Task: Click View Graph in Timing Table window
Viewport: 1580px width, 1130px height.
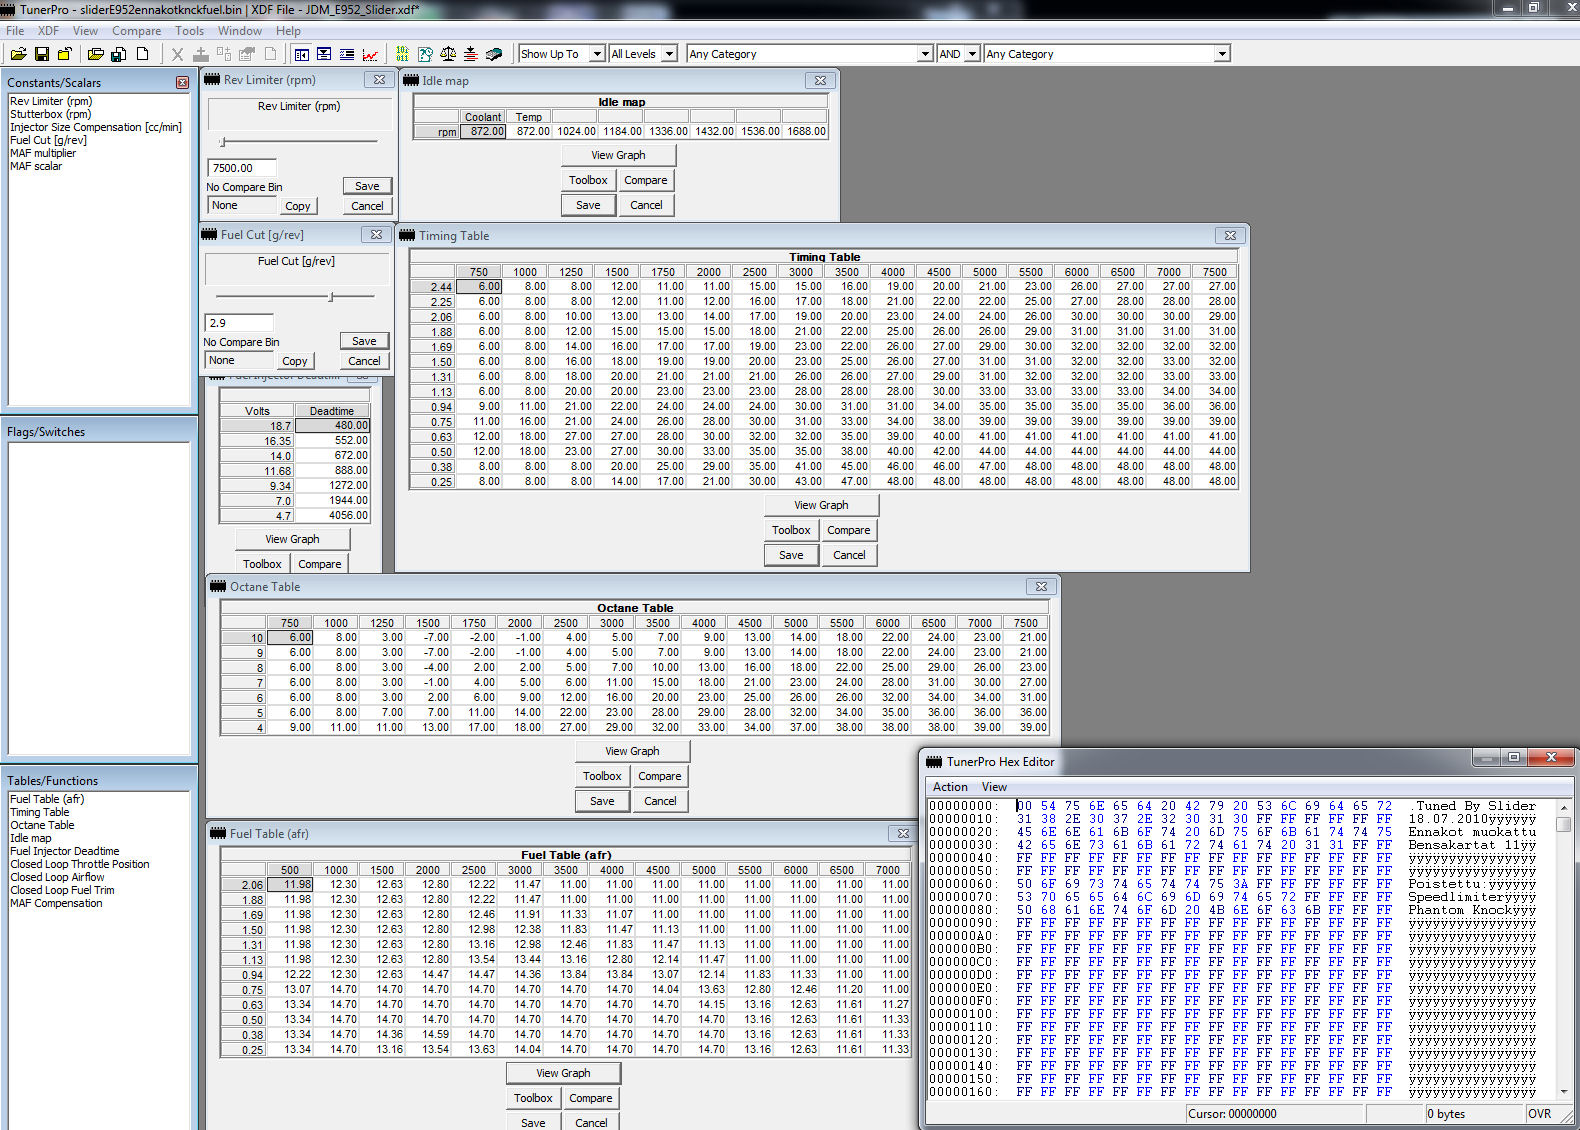Action: click(x=821, y=505)
